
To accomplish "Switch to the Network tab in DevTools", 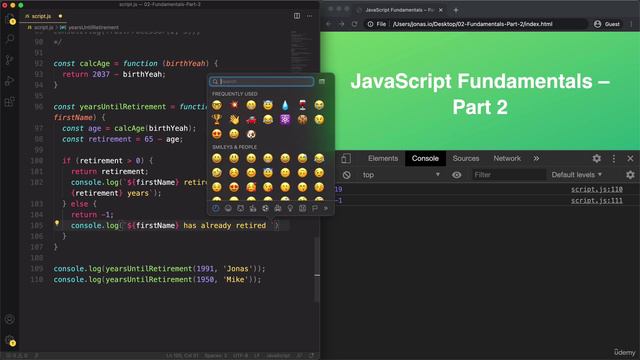I will tap(507, 158).
